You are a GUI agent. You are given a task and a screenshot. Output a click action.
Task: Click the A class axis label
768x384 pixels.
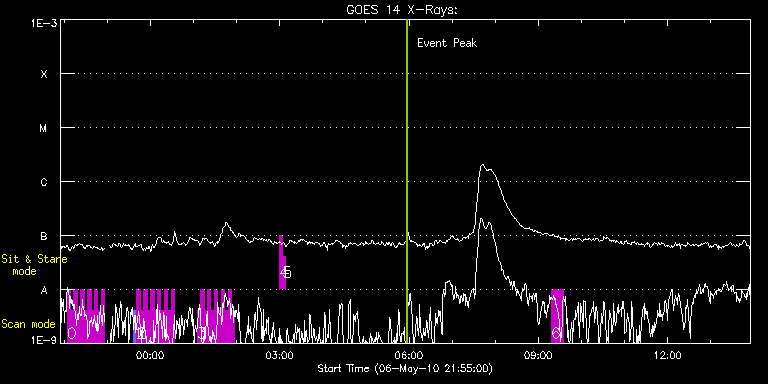(x=44, y=290)
